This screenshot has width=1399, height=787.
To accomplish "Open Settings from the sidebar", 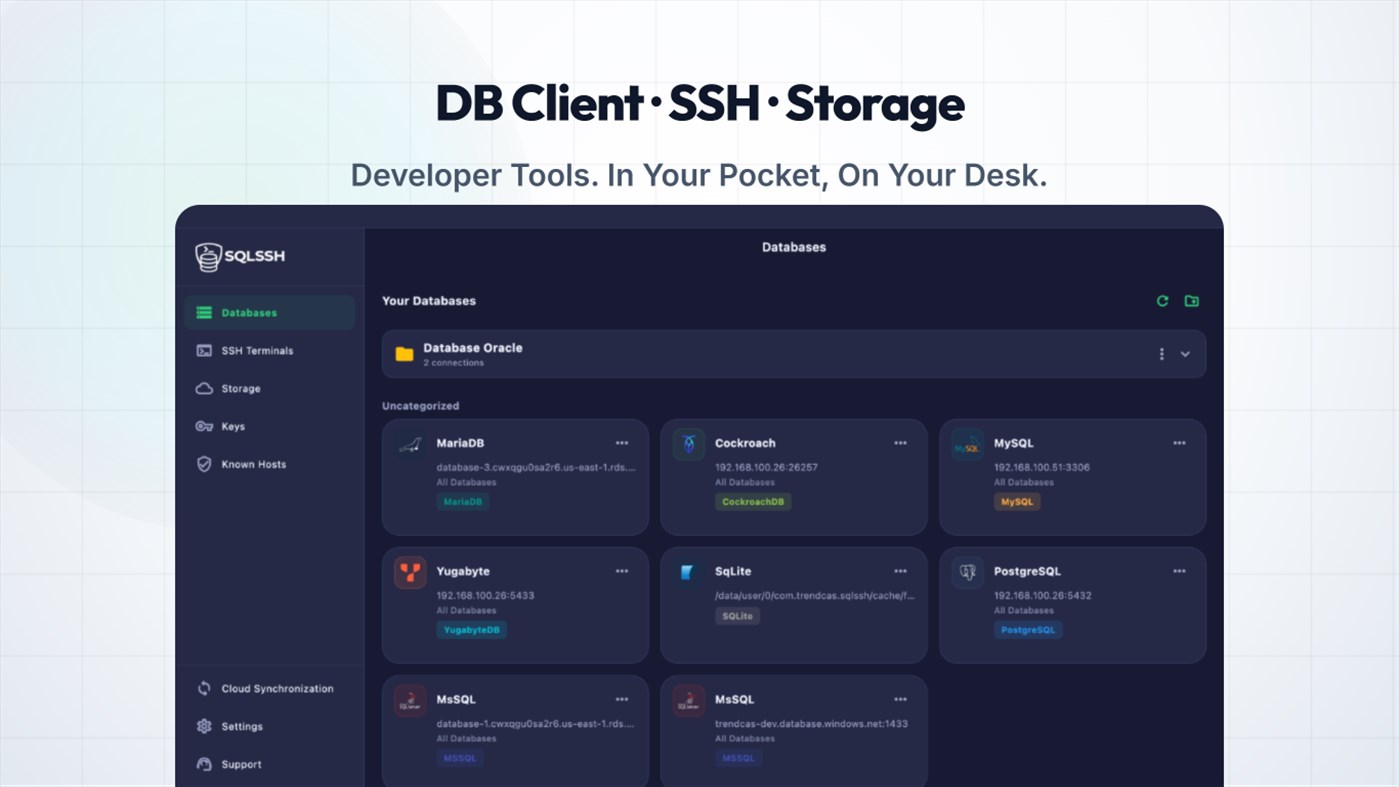I will pos(269,727).
